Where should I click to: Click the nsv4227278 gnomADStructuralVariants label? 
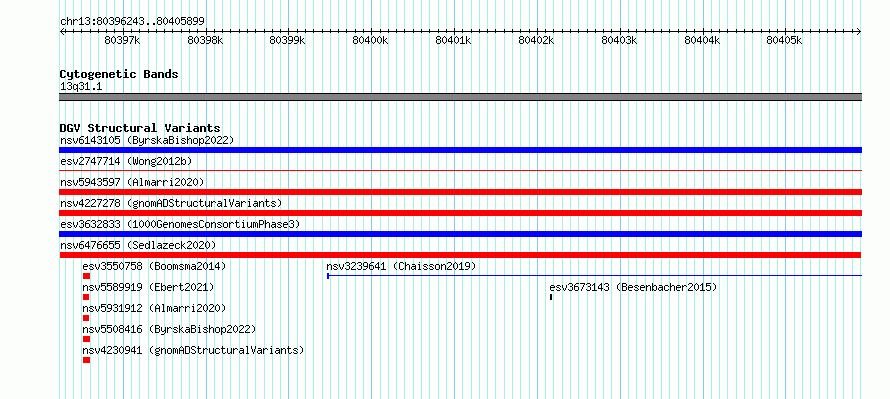tap(171, 203)
